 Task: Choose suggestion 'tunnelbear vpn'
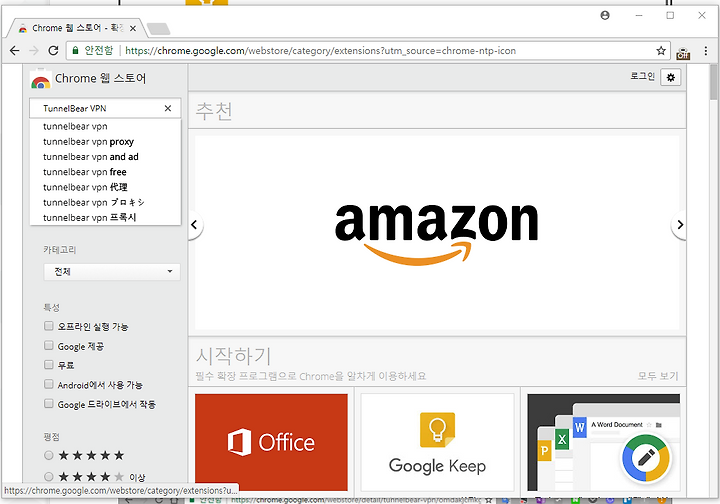(105, 126)
